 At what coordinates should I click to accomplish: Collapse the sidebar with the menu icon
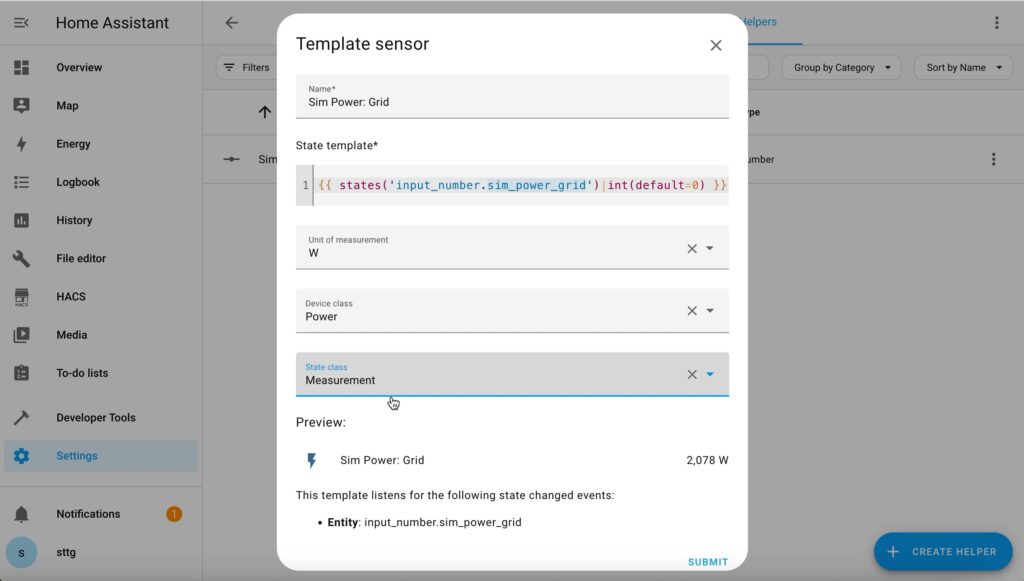(22, 23)
